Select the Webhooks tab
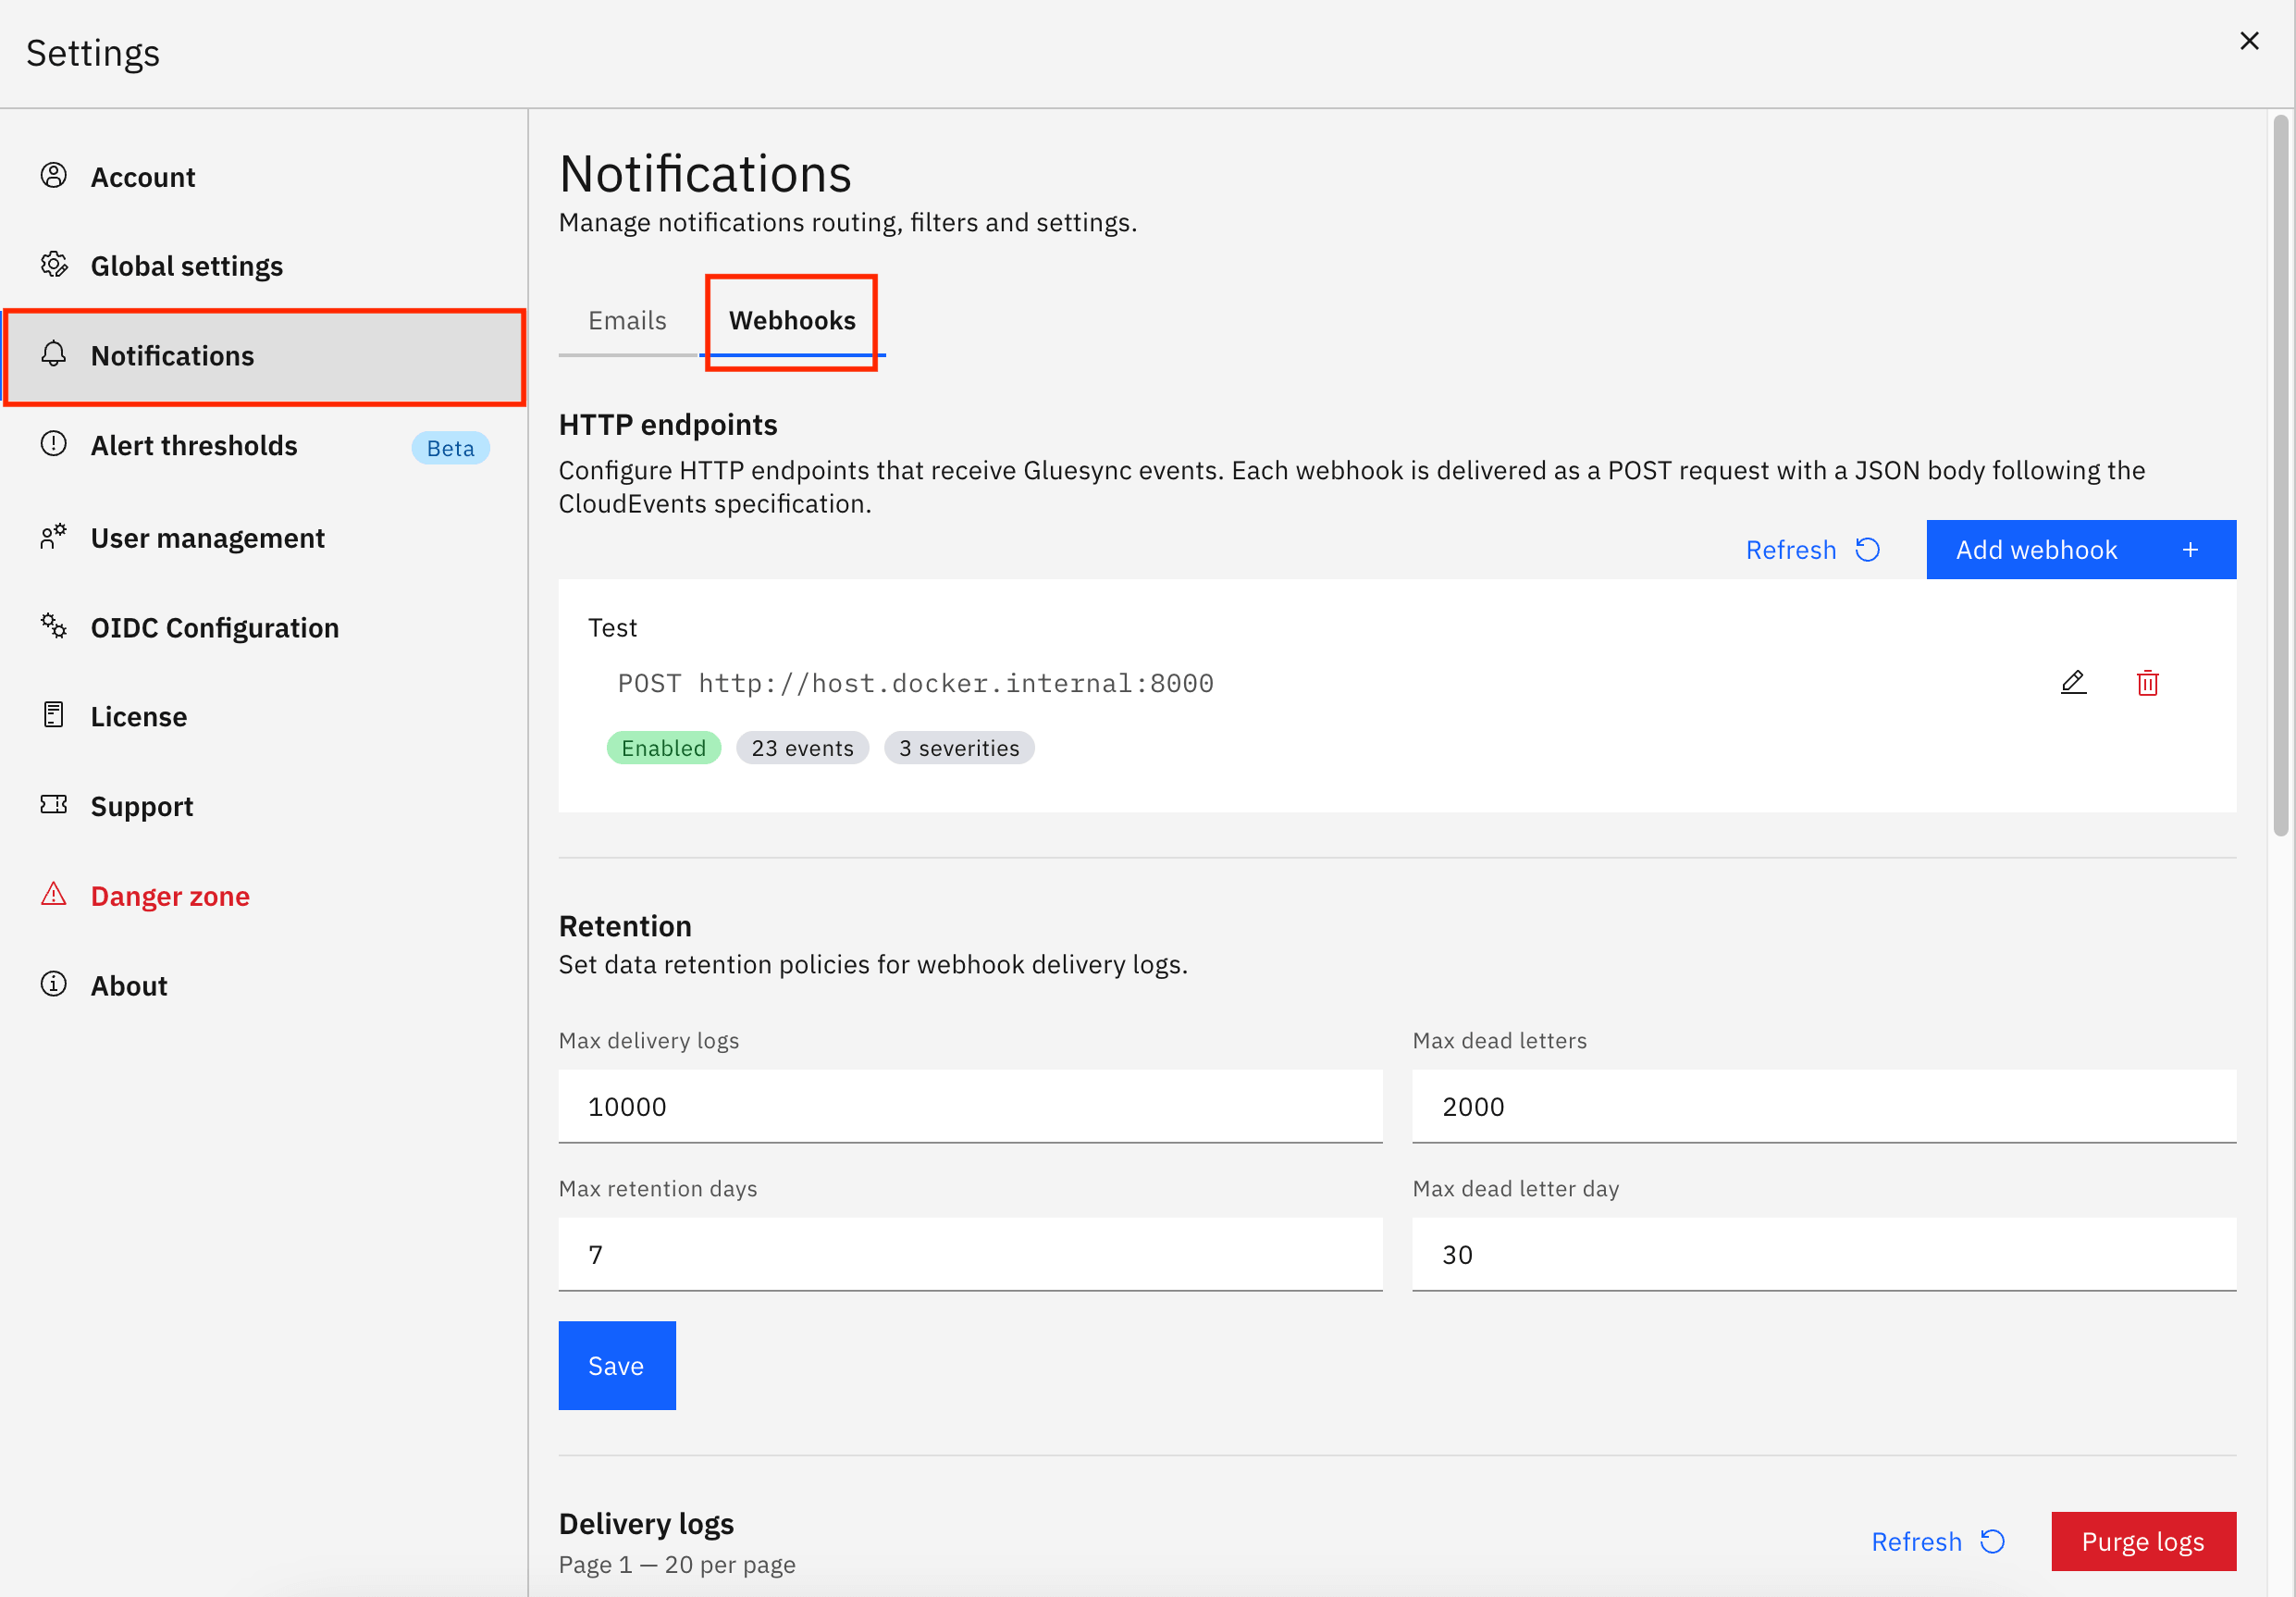The image size is (2296, 1597). pyautogui.click(x=792, y=320)
